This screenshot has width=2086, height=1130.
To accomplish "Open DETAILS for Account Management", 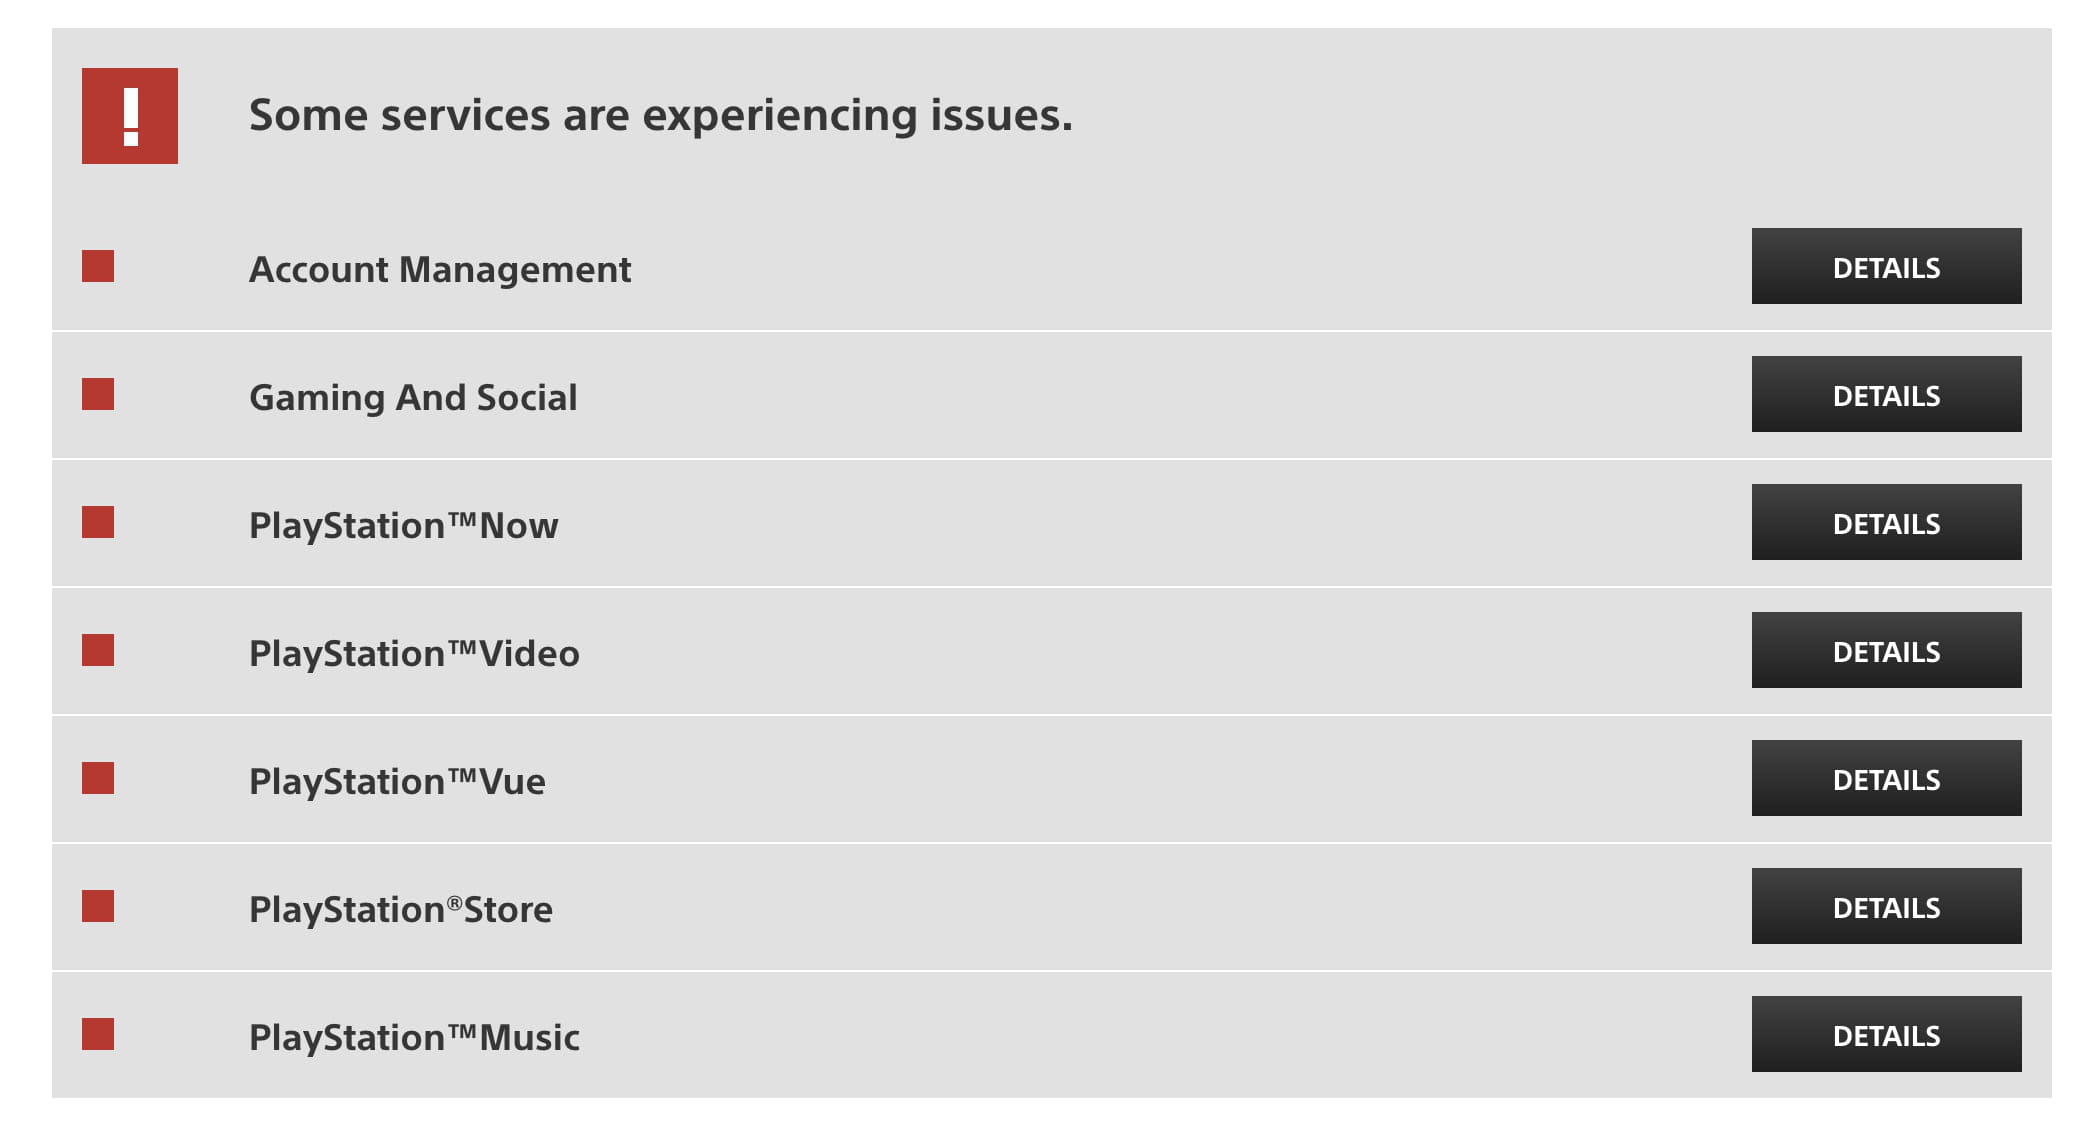I will point(1886,266).
